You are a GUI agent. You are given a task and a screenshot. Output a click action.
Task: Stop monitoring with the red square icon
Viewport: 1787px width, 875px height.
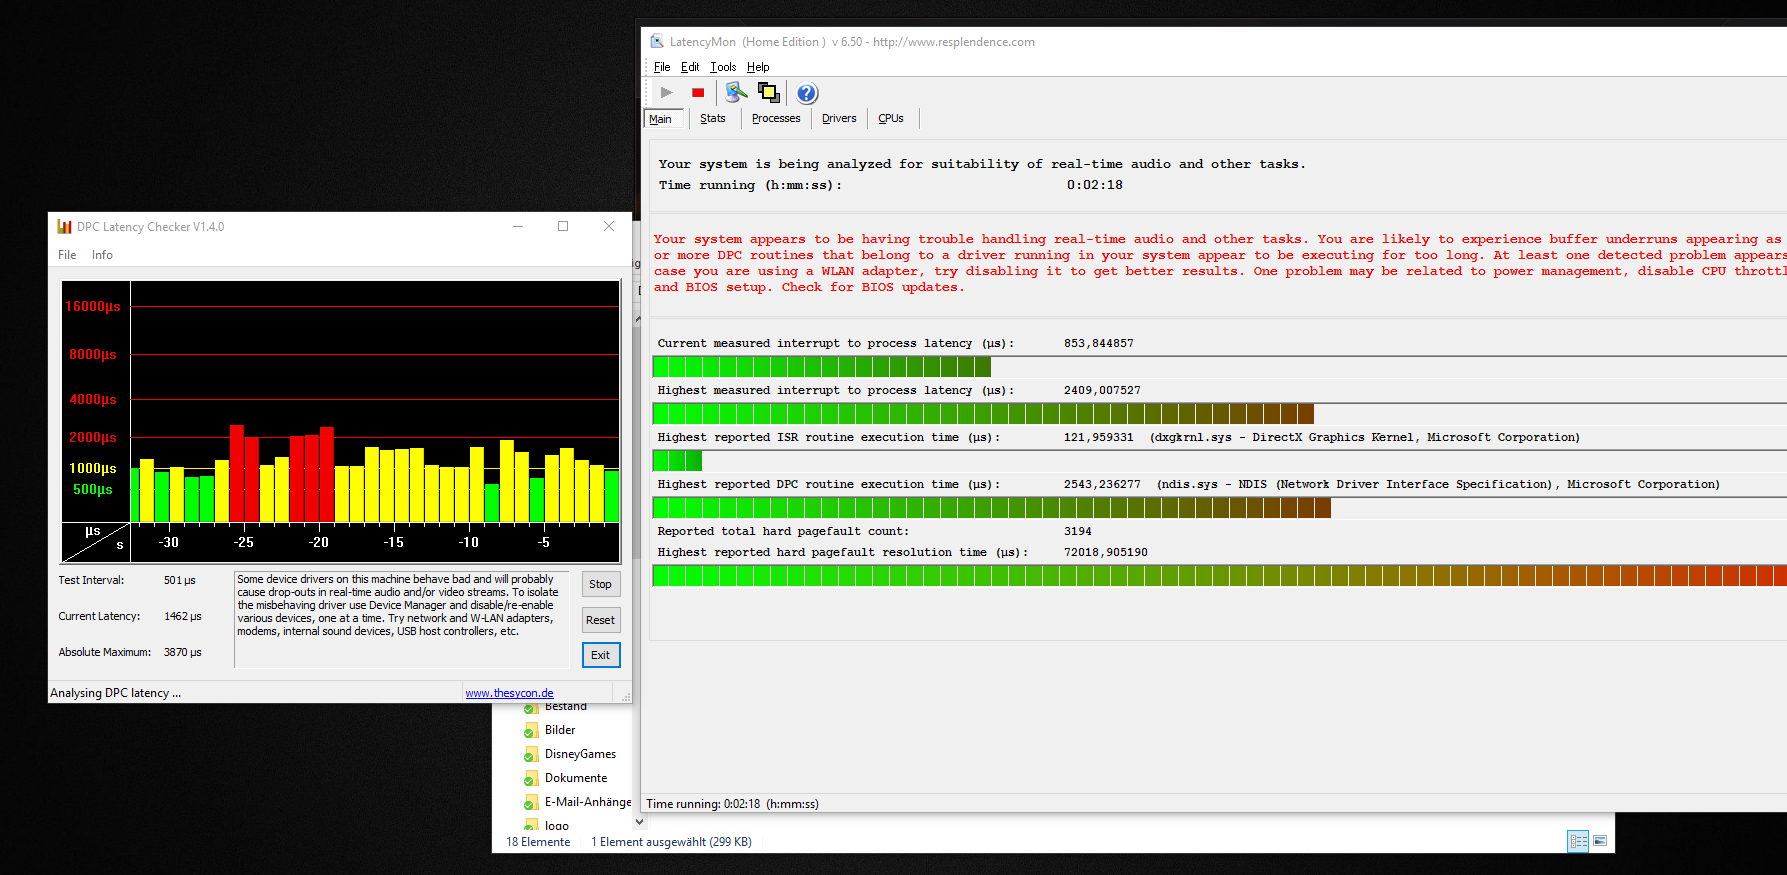click(698, 93)
